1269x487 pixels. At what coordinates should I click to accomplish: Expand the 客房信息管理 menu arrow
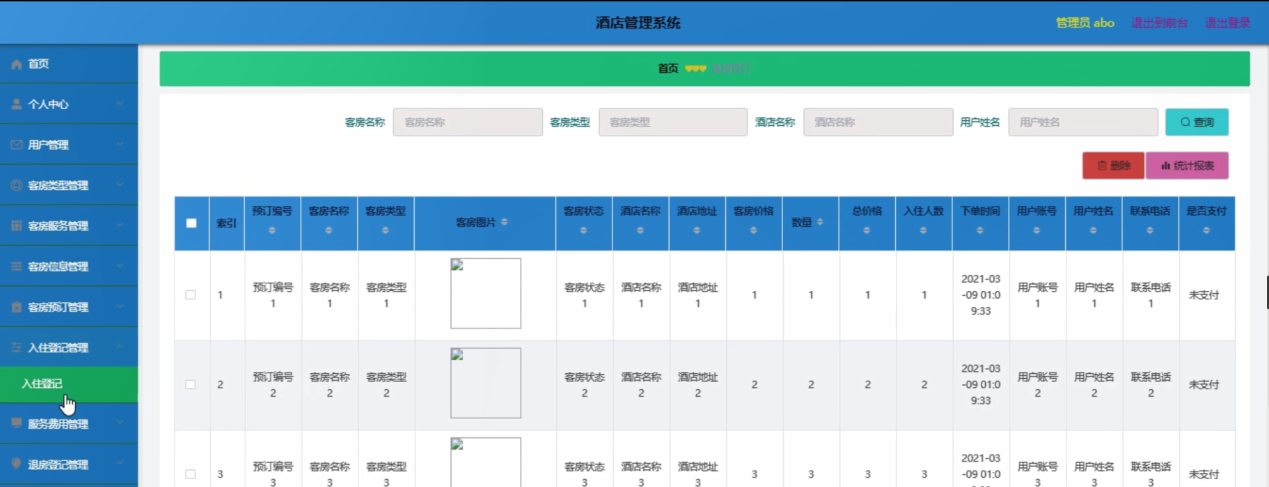[x=119, y=267]
